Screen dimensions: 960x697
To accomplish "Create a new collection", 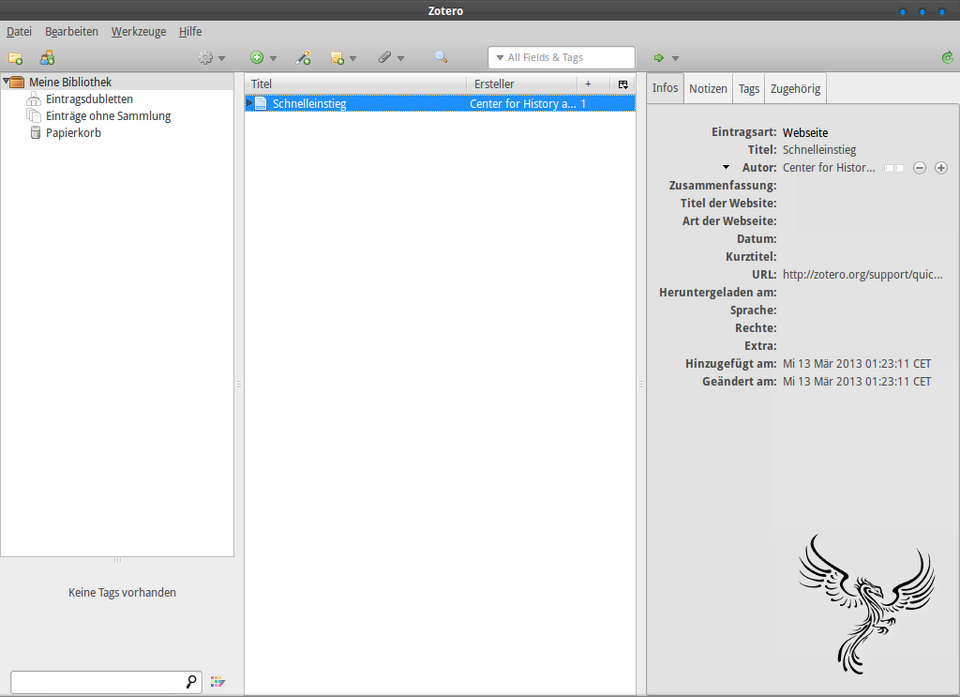I will [15, 57].
